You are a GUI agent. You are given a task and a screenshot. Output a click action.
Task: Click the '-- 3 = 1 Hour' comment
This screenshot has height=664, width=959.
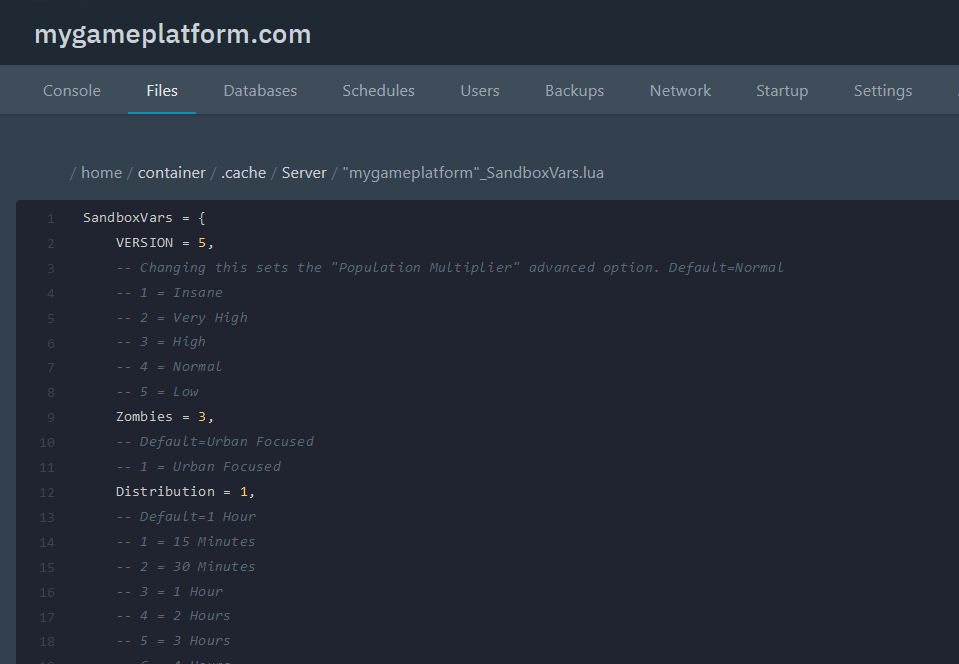169,592
